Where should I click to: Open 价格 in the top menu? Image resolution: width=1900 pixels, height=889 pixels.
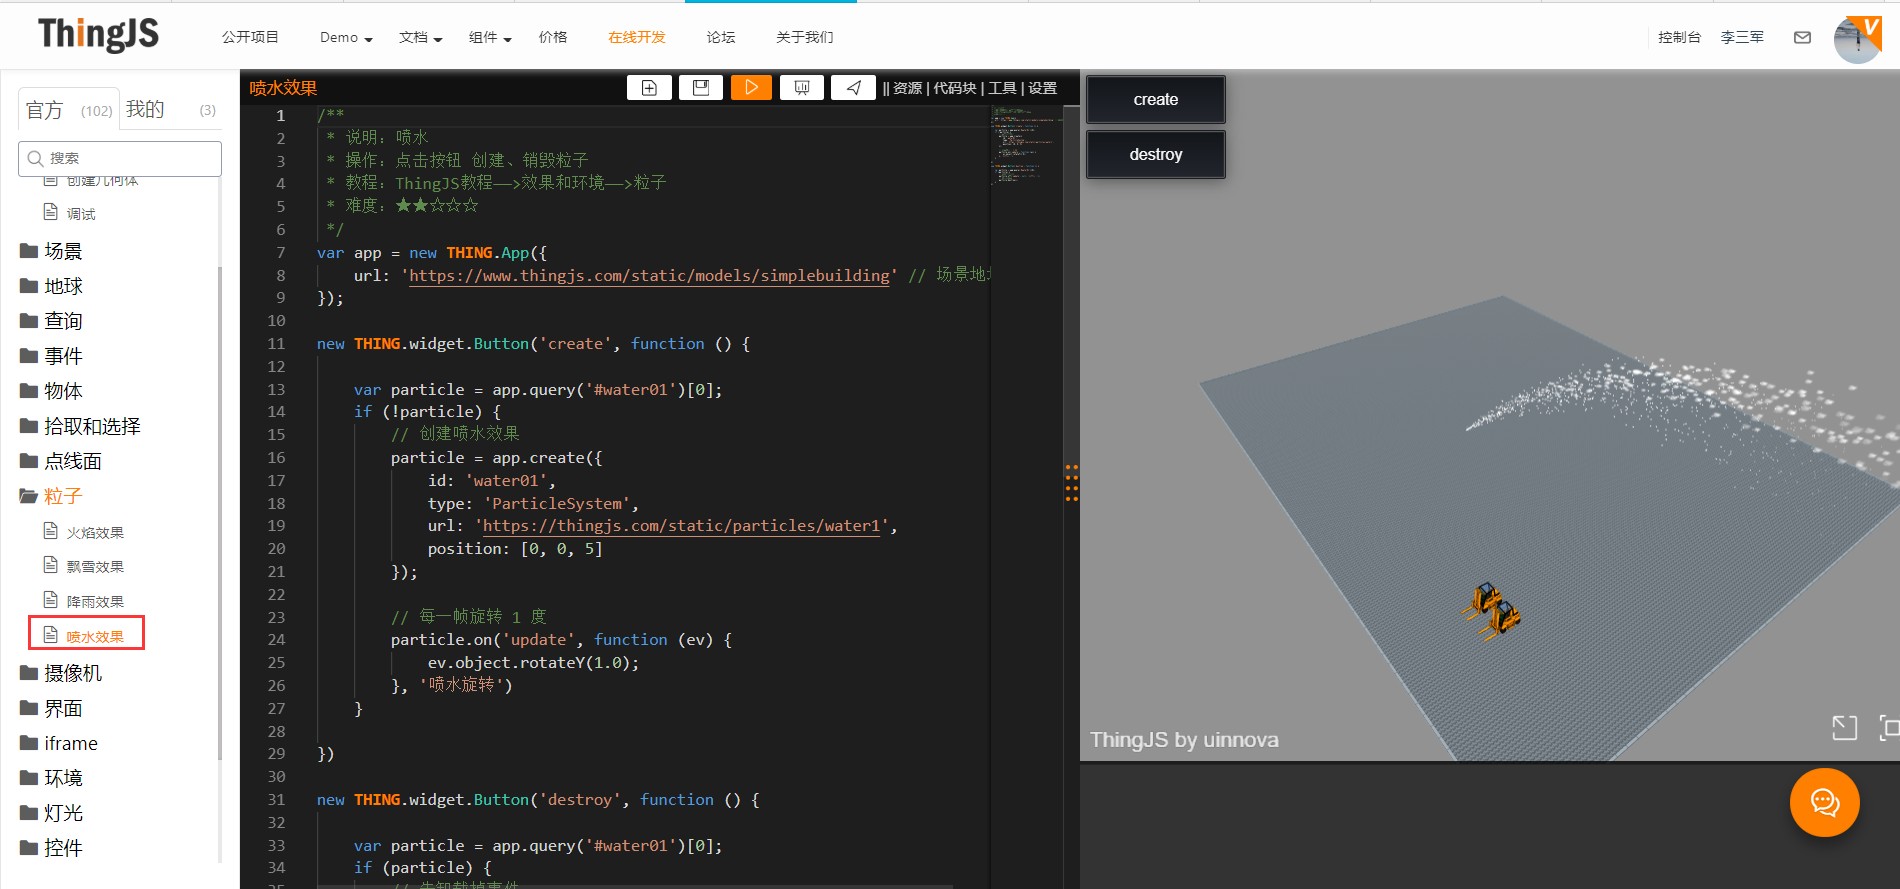point(553,37)
